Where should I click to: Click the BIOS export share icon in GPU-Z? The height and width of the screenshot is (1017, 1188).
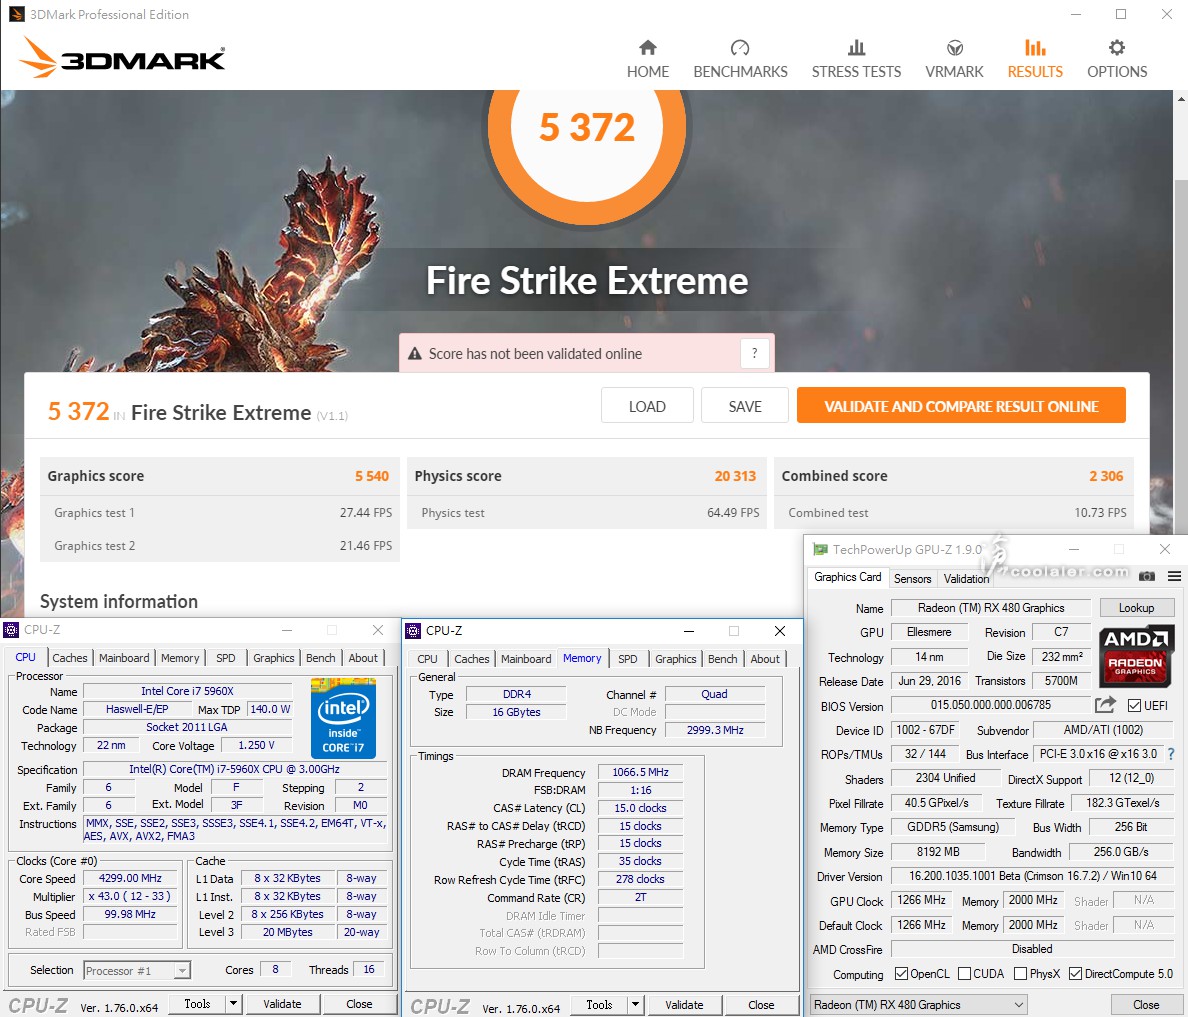(x=1105, y=705)
